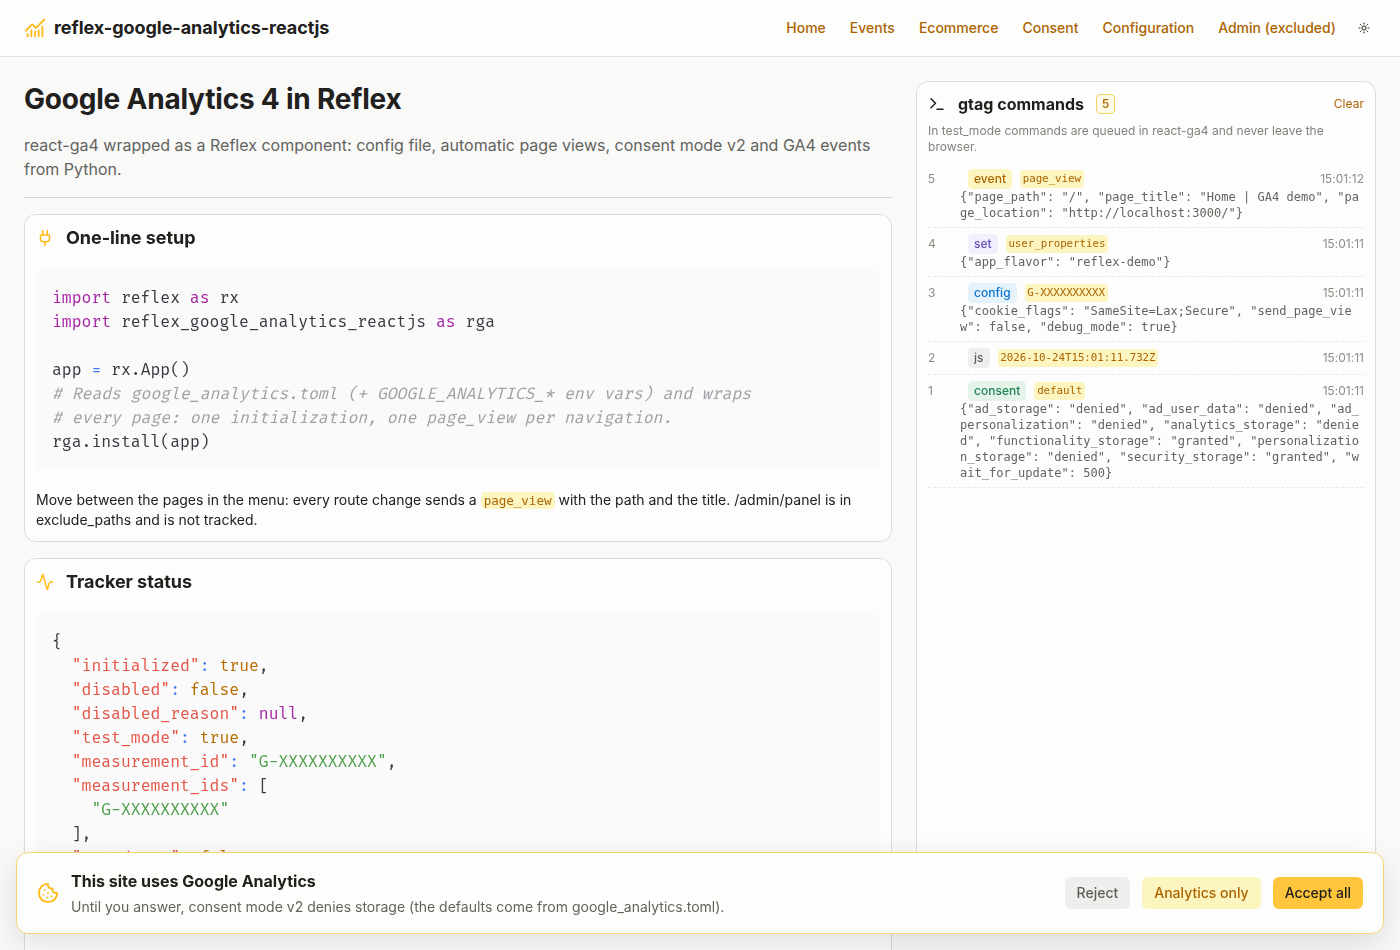
Task: Click the 15:01:12 timestamp in command log
Action: pyautogui.click(x=1342, y=179)
